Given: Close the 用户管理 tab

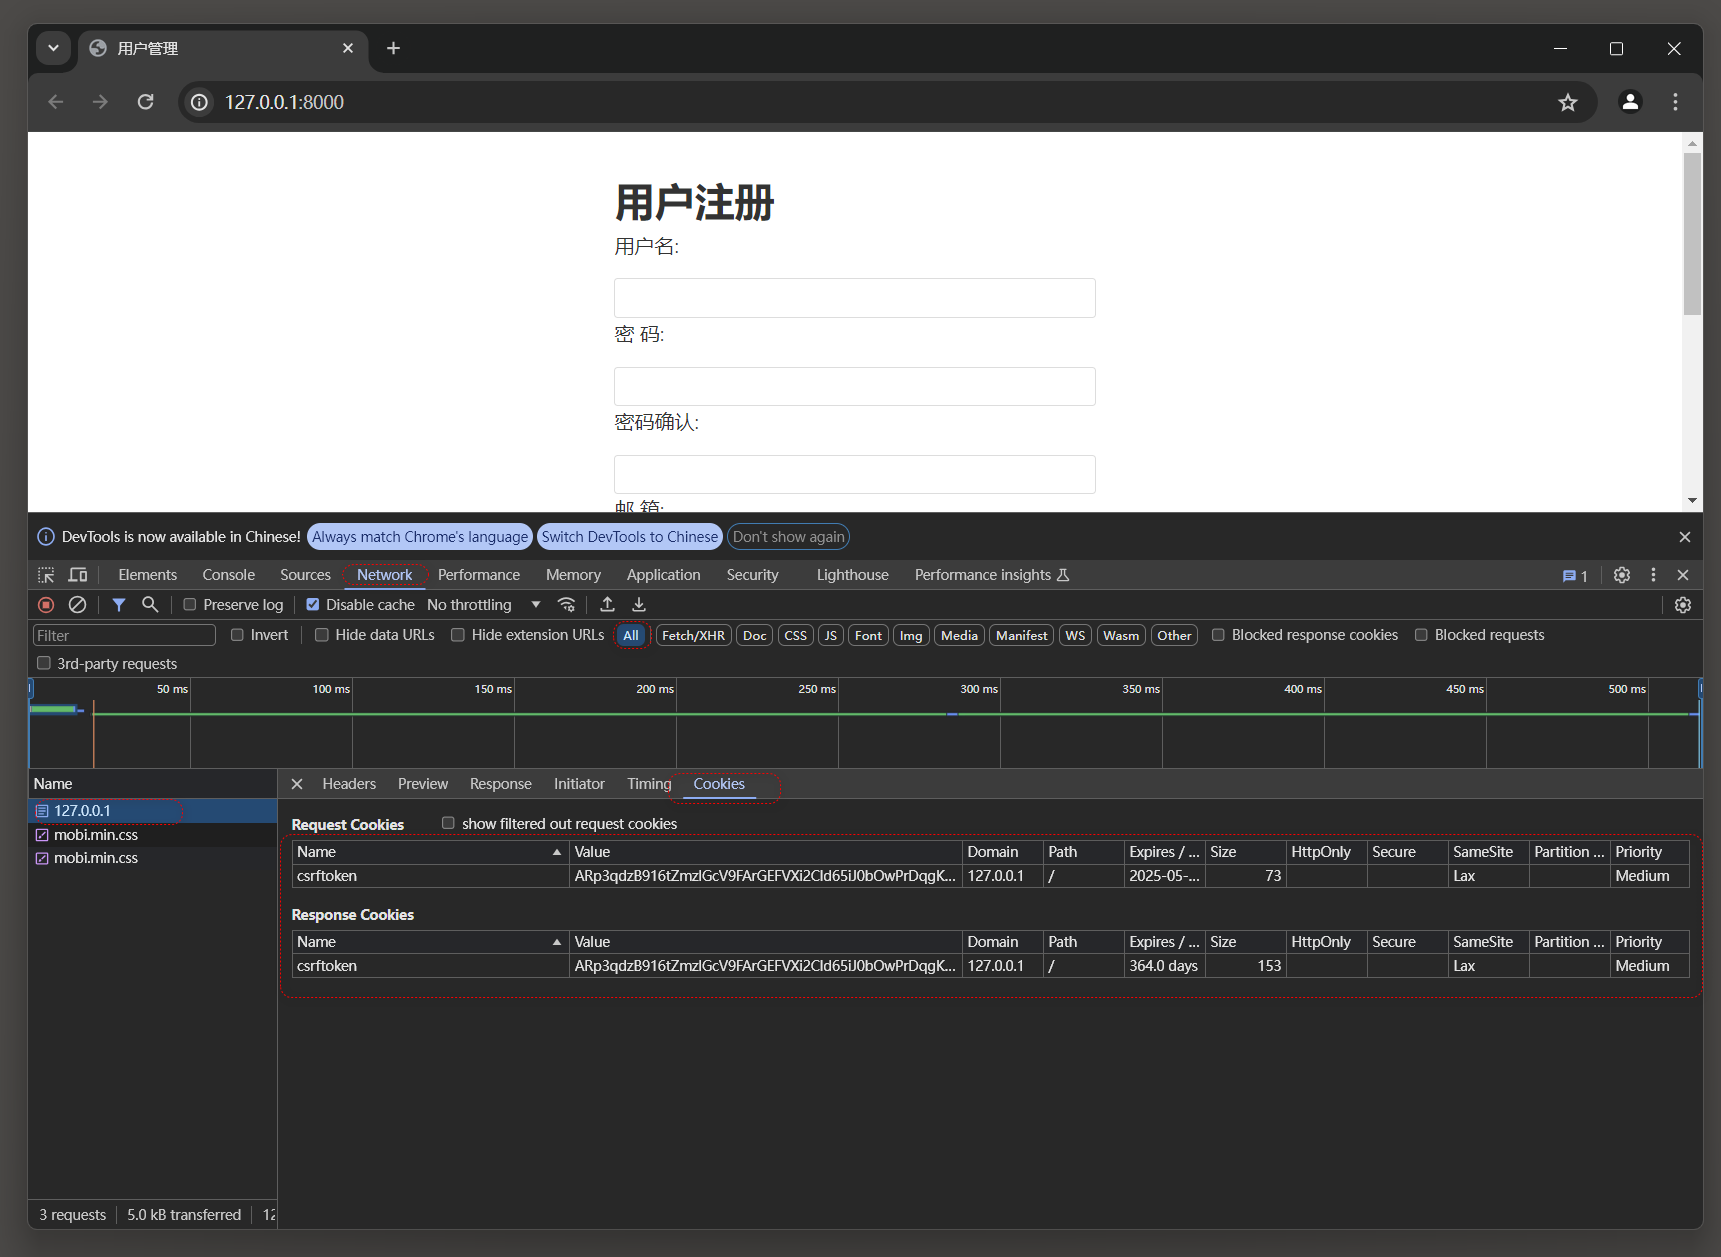Looking at the screenshot, I should [348, 48].
